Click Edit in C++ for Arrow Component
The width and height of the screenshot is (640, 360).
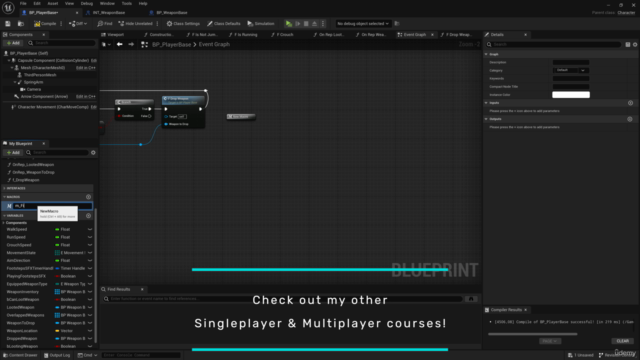86,96
